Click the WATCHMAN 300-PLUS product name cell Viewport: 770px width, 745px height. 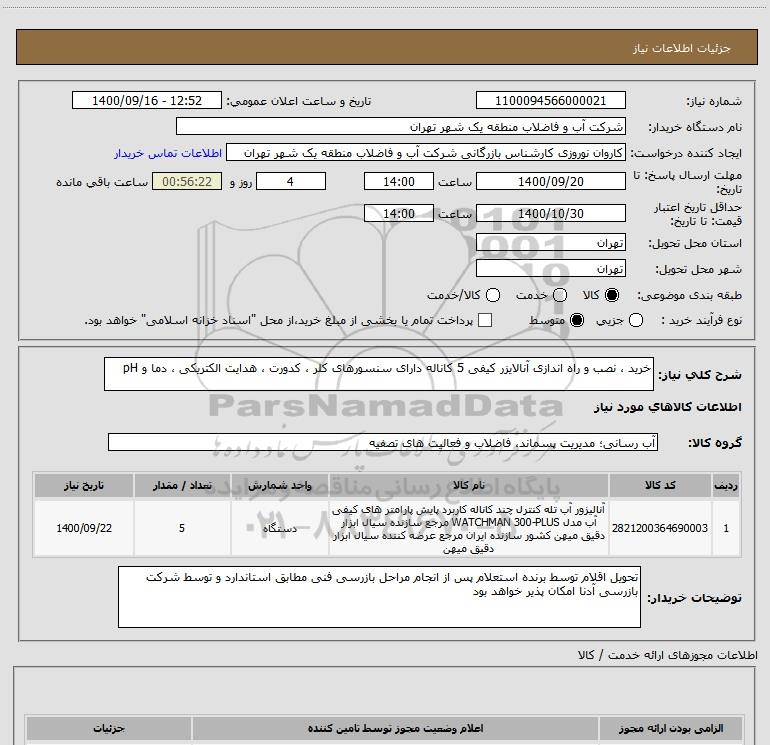tap(468, 528)
